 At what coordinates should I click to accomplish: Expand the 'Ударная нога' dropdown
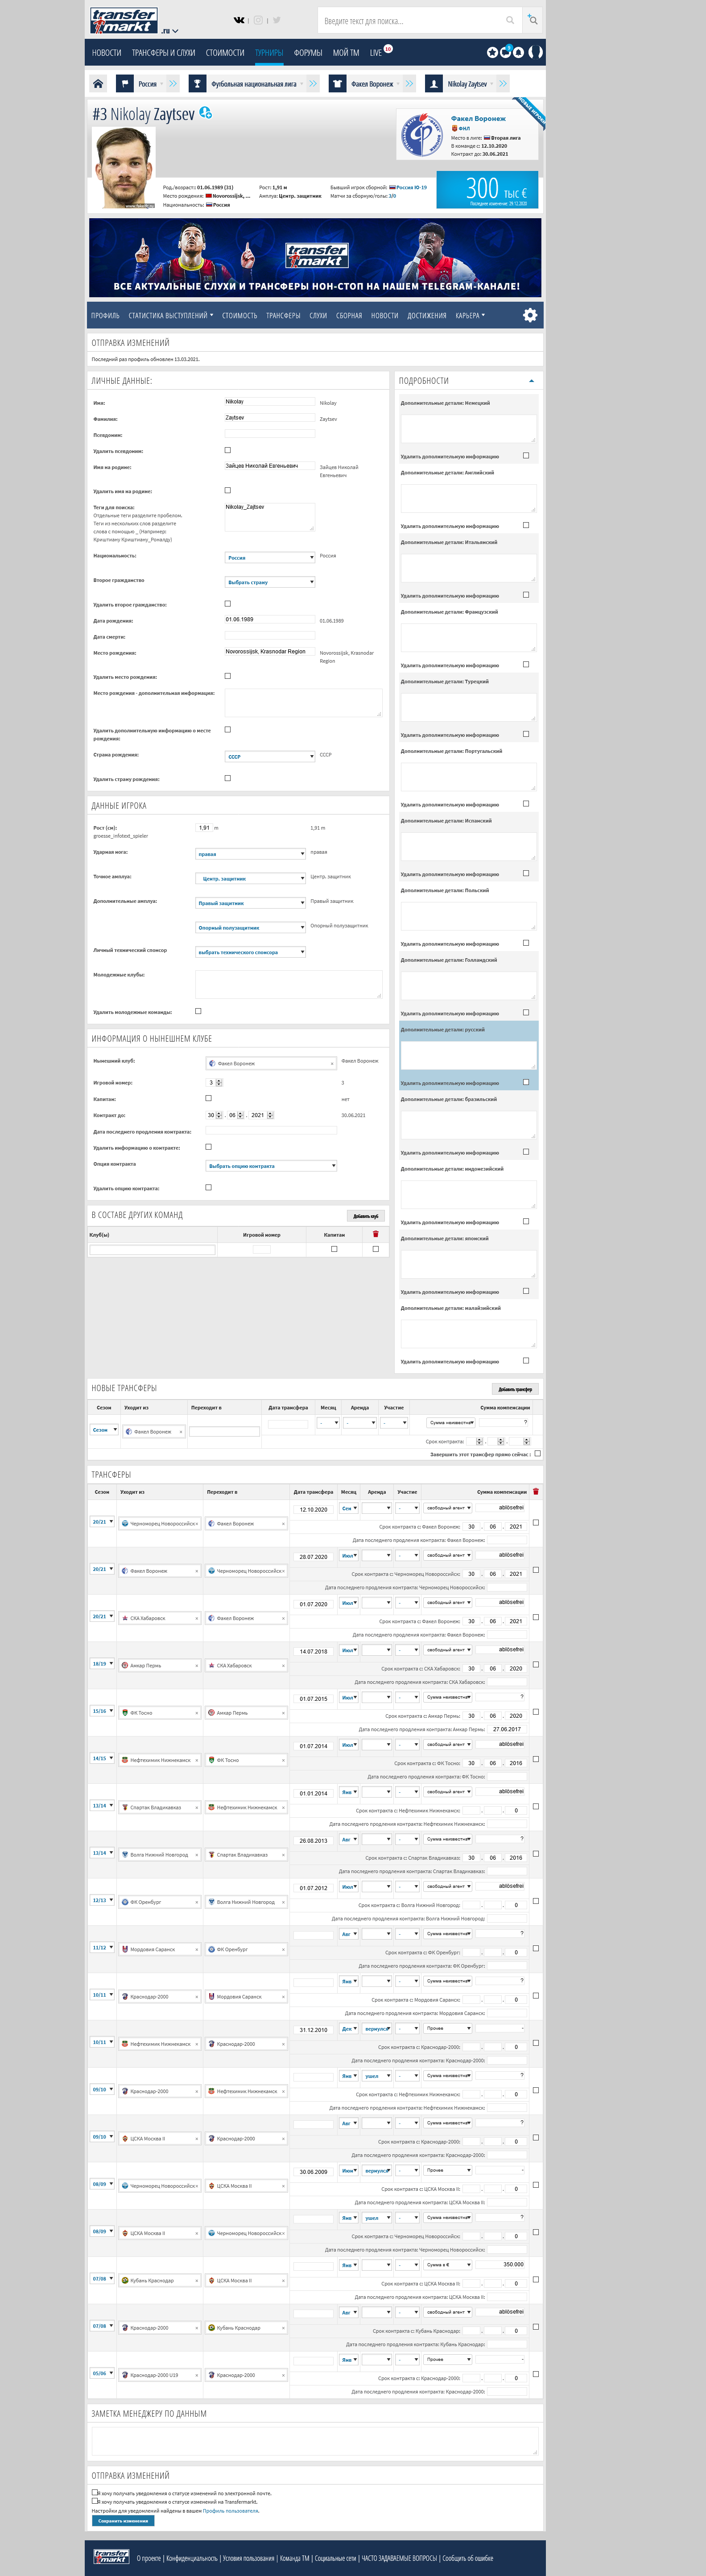[250, 853]
